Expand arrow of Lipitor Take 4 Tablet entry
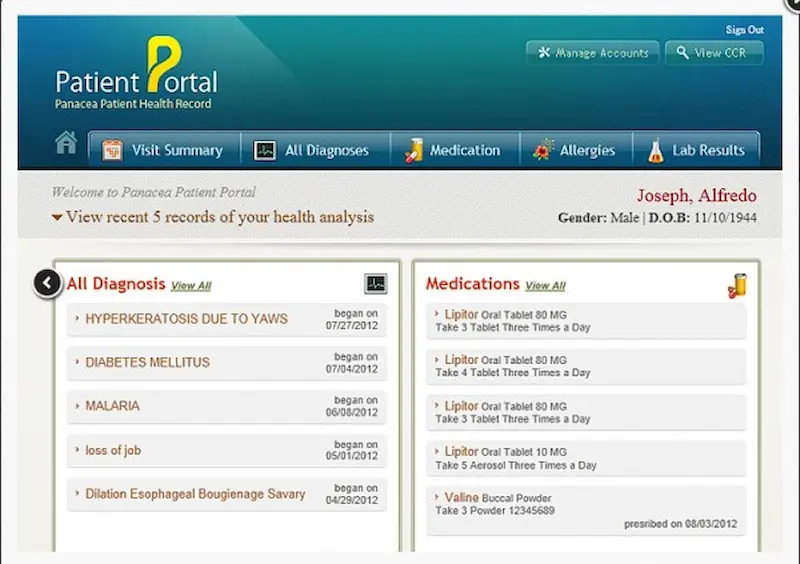800x564 pixels. 437,359
